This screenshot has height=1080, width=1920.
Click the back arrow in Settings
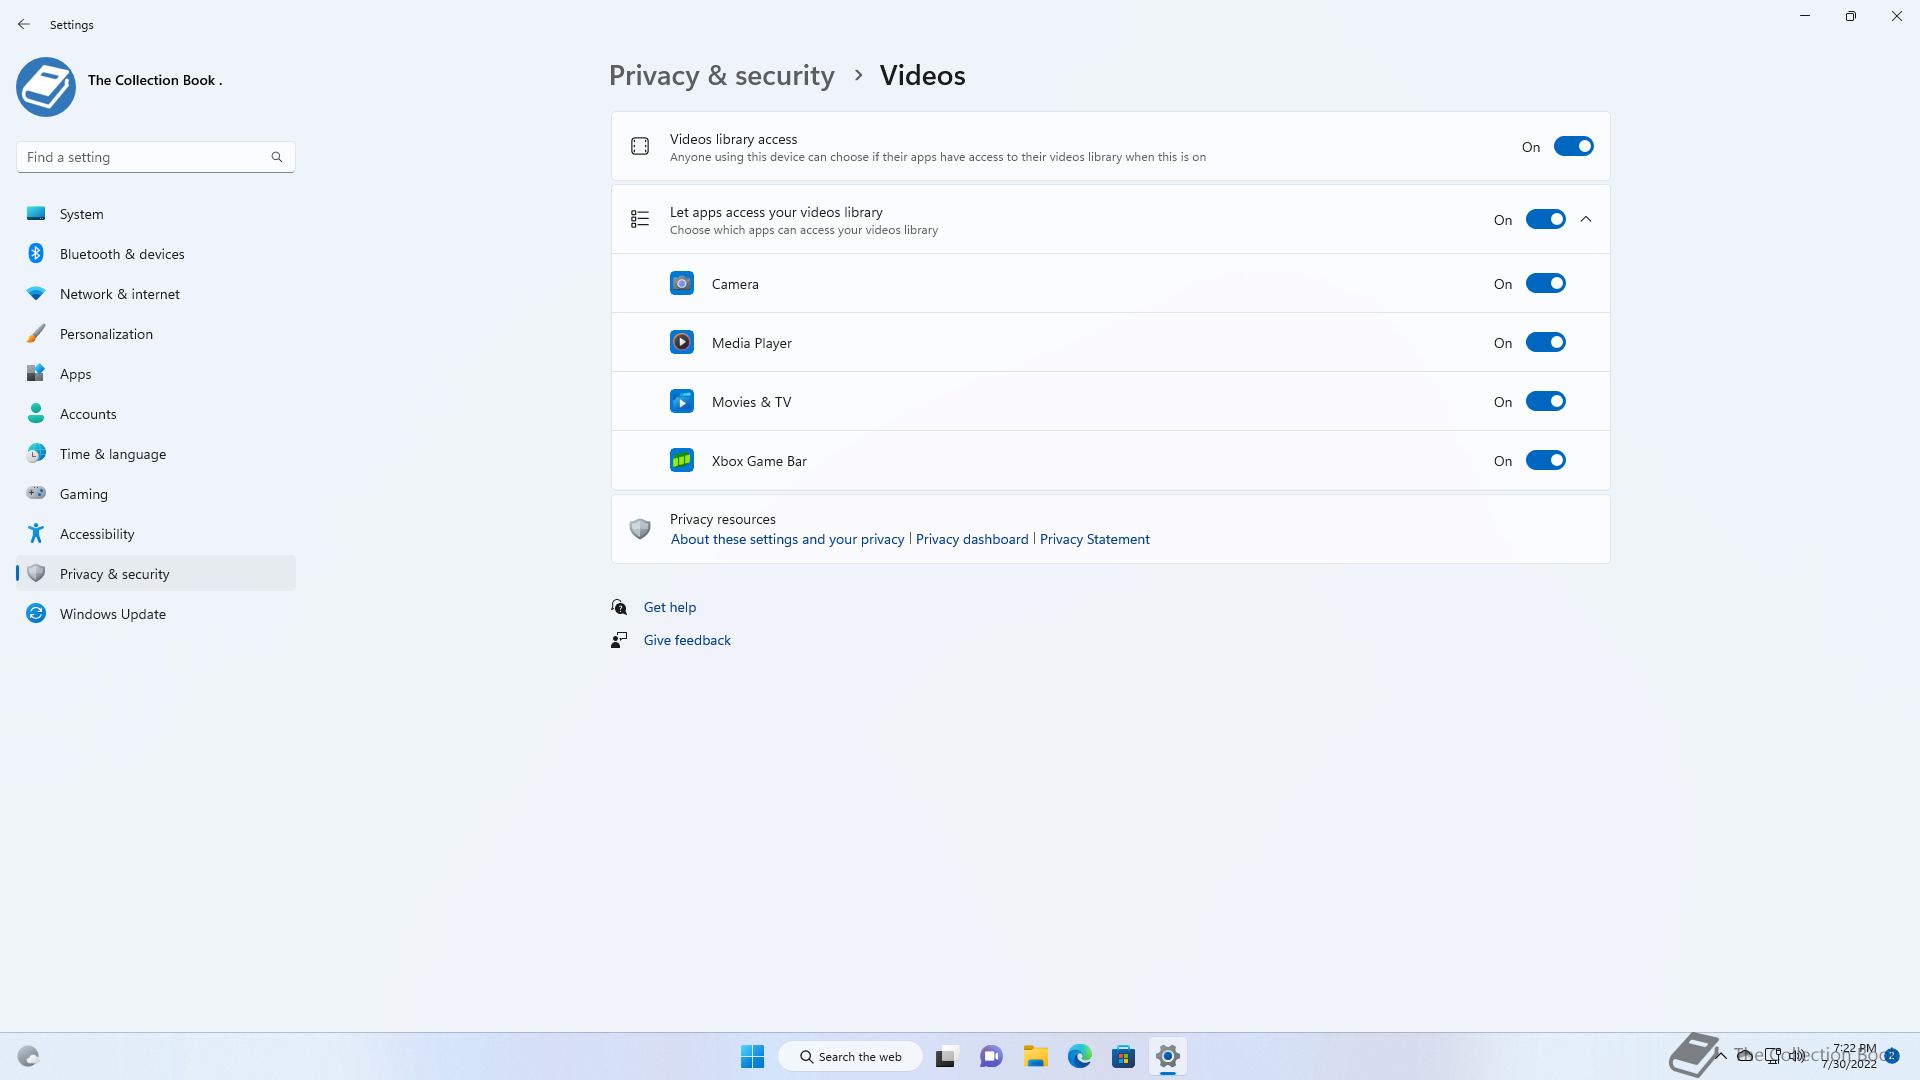point(24,24)
